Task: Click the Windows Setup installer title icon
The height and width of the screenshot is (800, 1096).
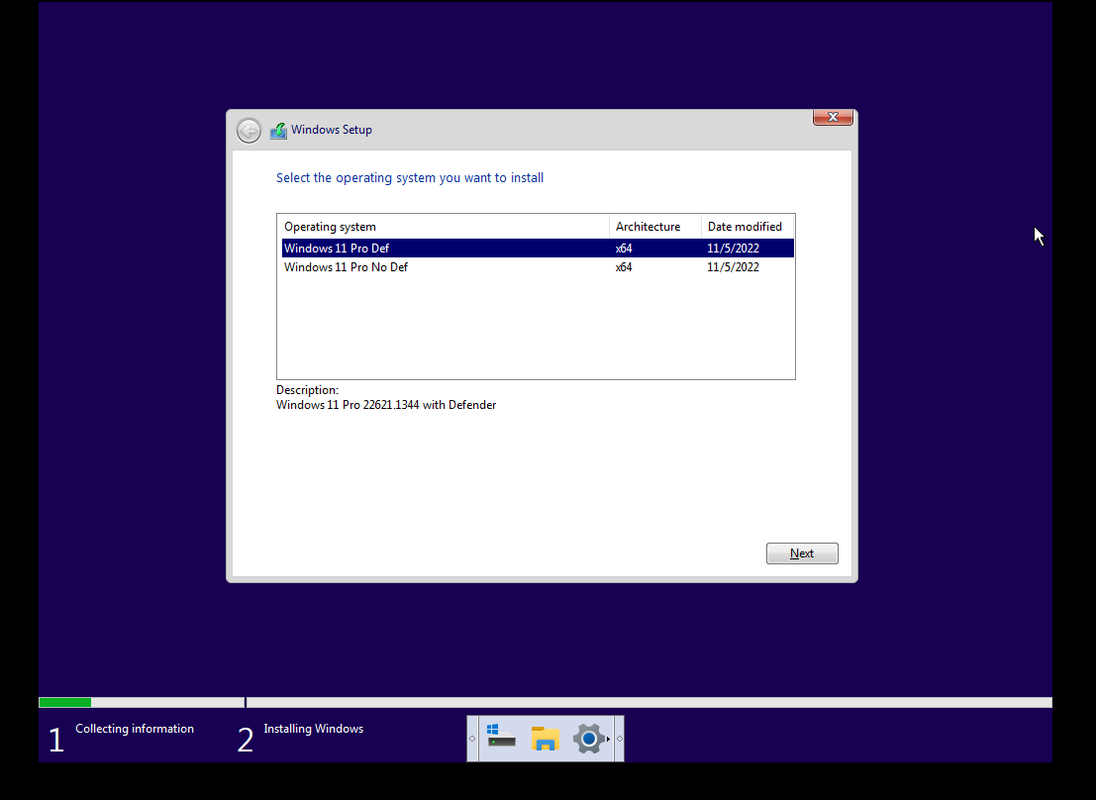Action: pos(278,131)
